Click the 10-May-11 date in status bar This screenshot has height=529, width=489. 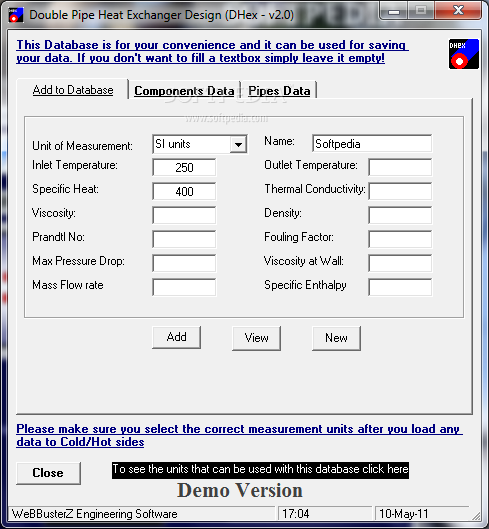tap(404, 514)
